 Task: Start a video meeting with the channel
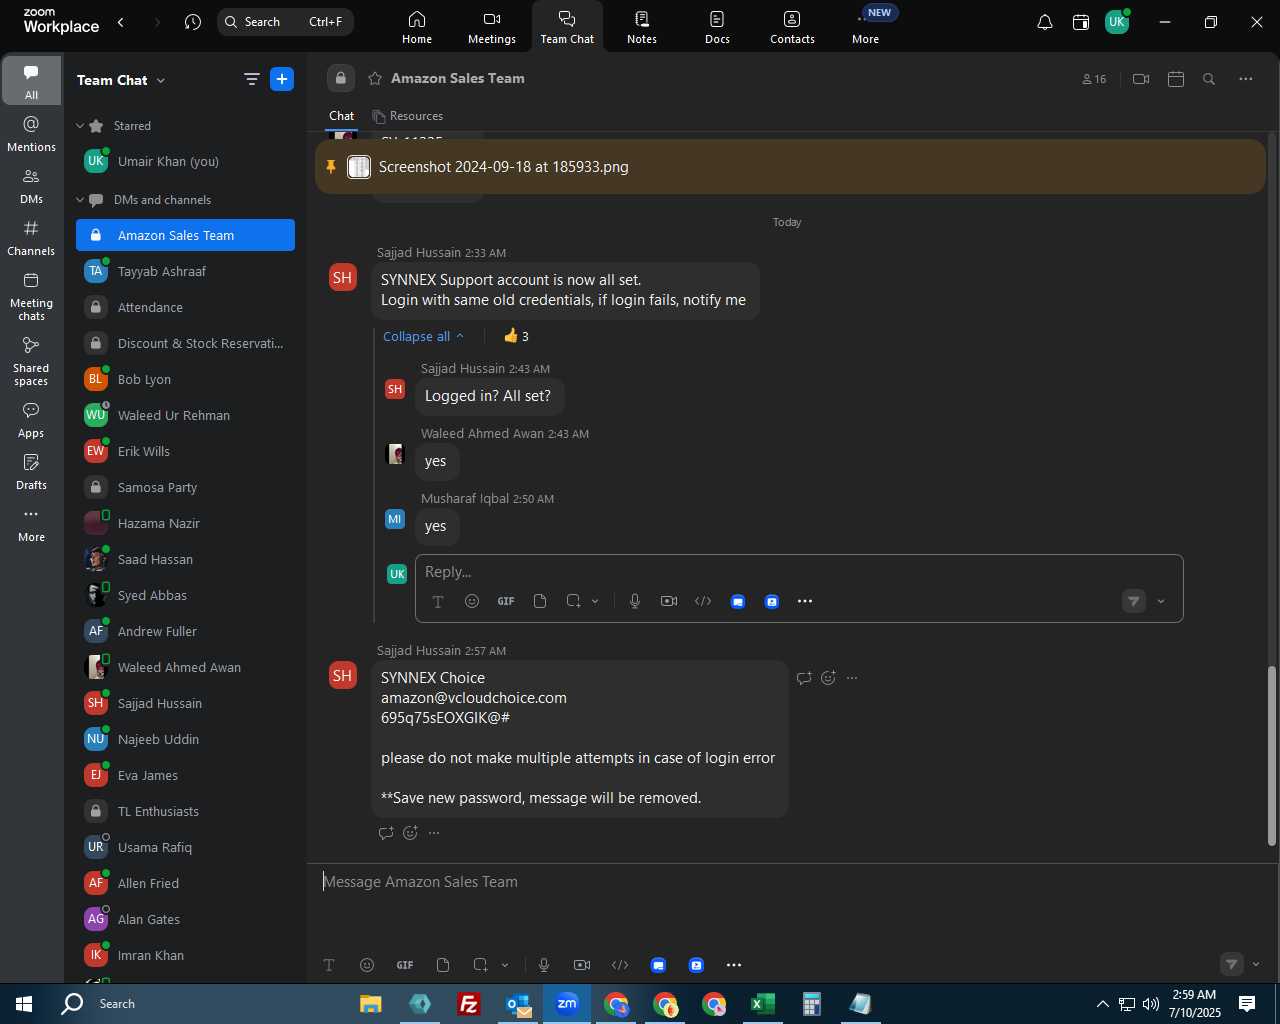1141,79
